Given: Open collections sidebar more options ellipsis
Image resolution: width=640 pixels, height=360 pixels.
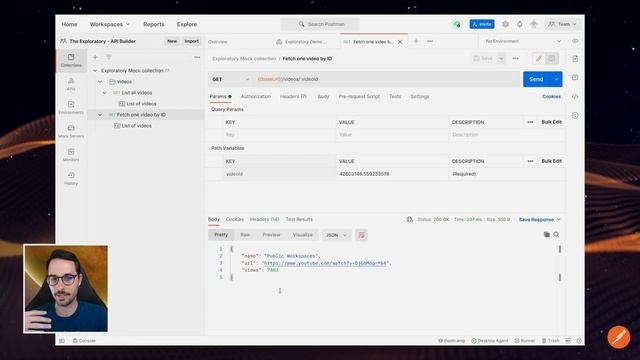Looking at the screenshot, I should (197, 57).
